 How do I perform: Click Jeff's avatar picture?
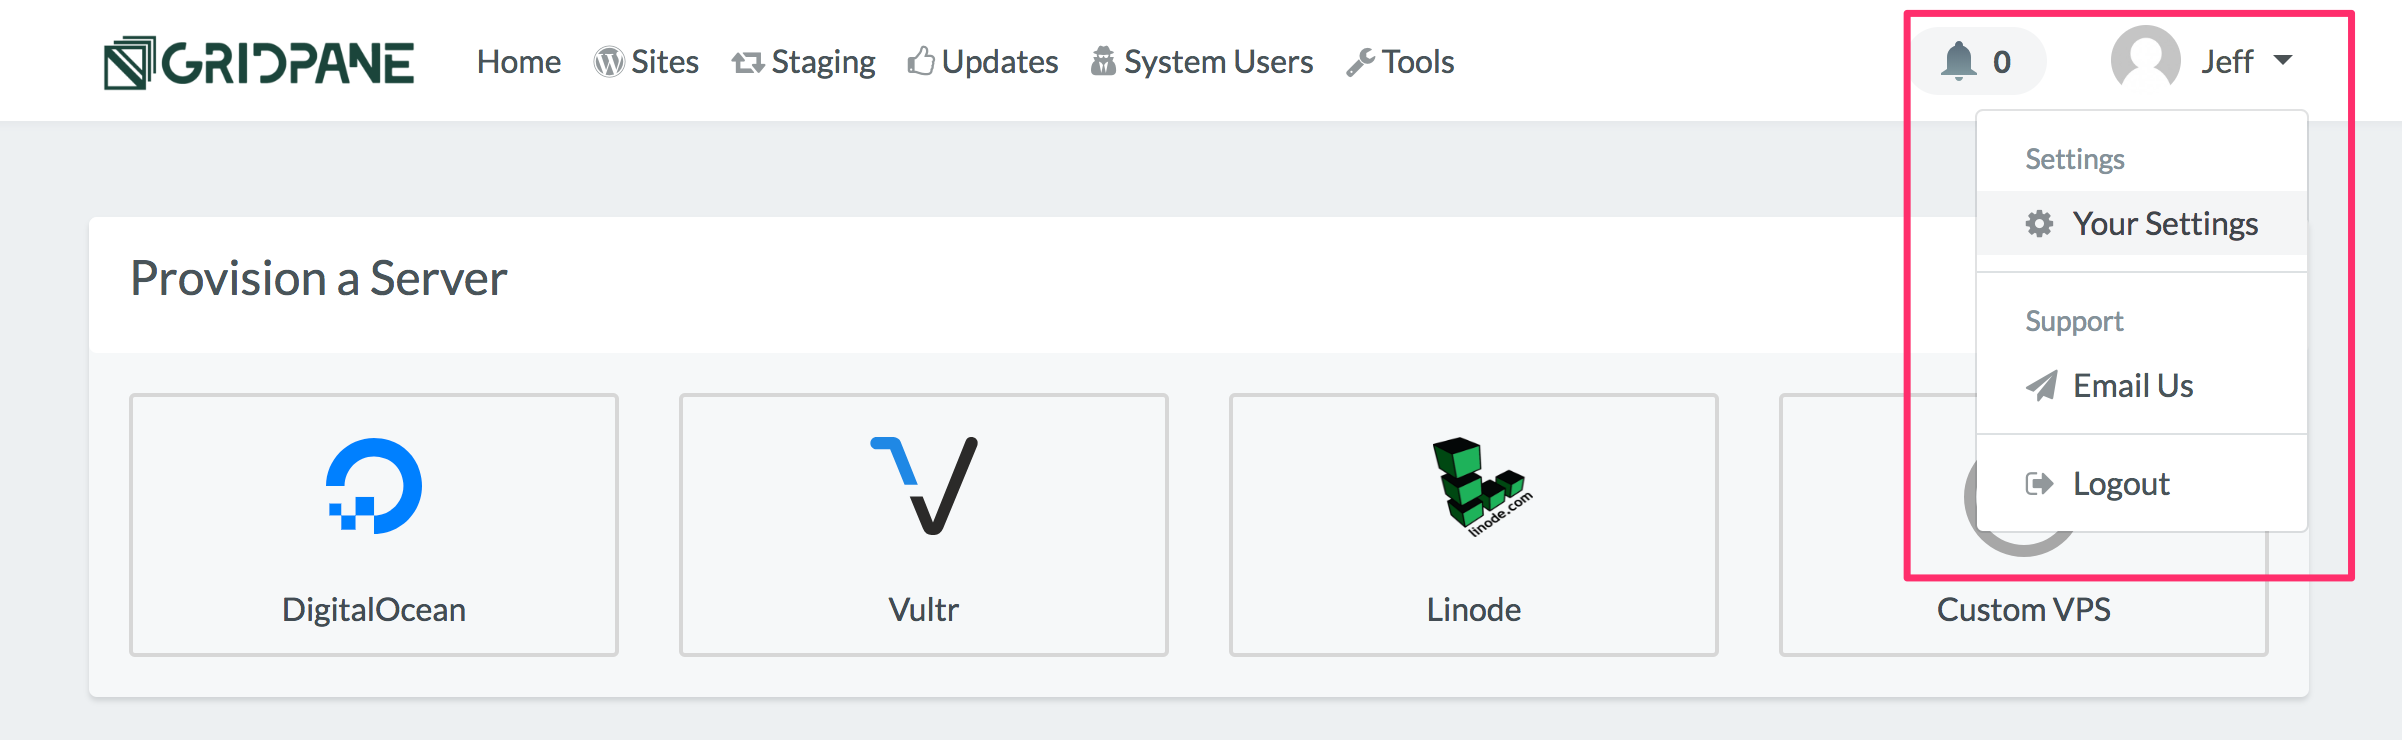2145,60
